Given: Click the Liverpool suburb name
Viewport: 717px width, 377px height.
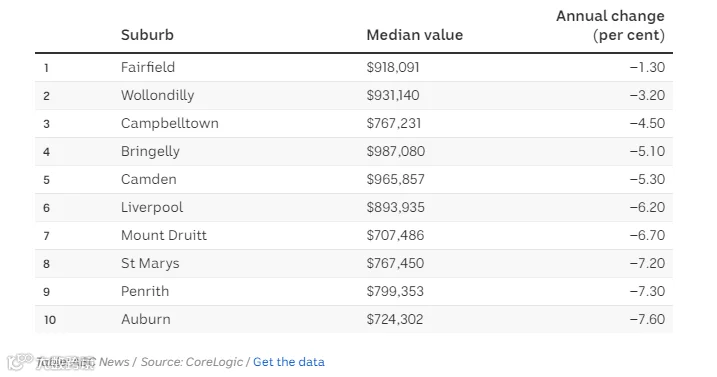Looking at the screenshot, I should point(152,207).
